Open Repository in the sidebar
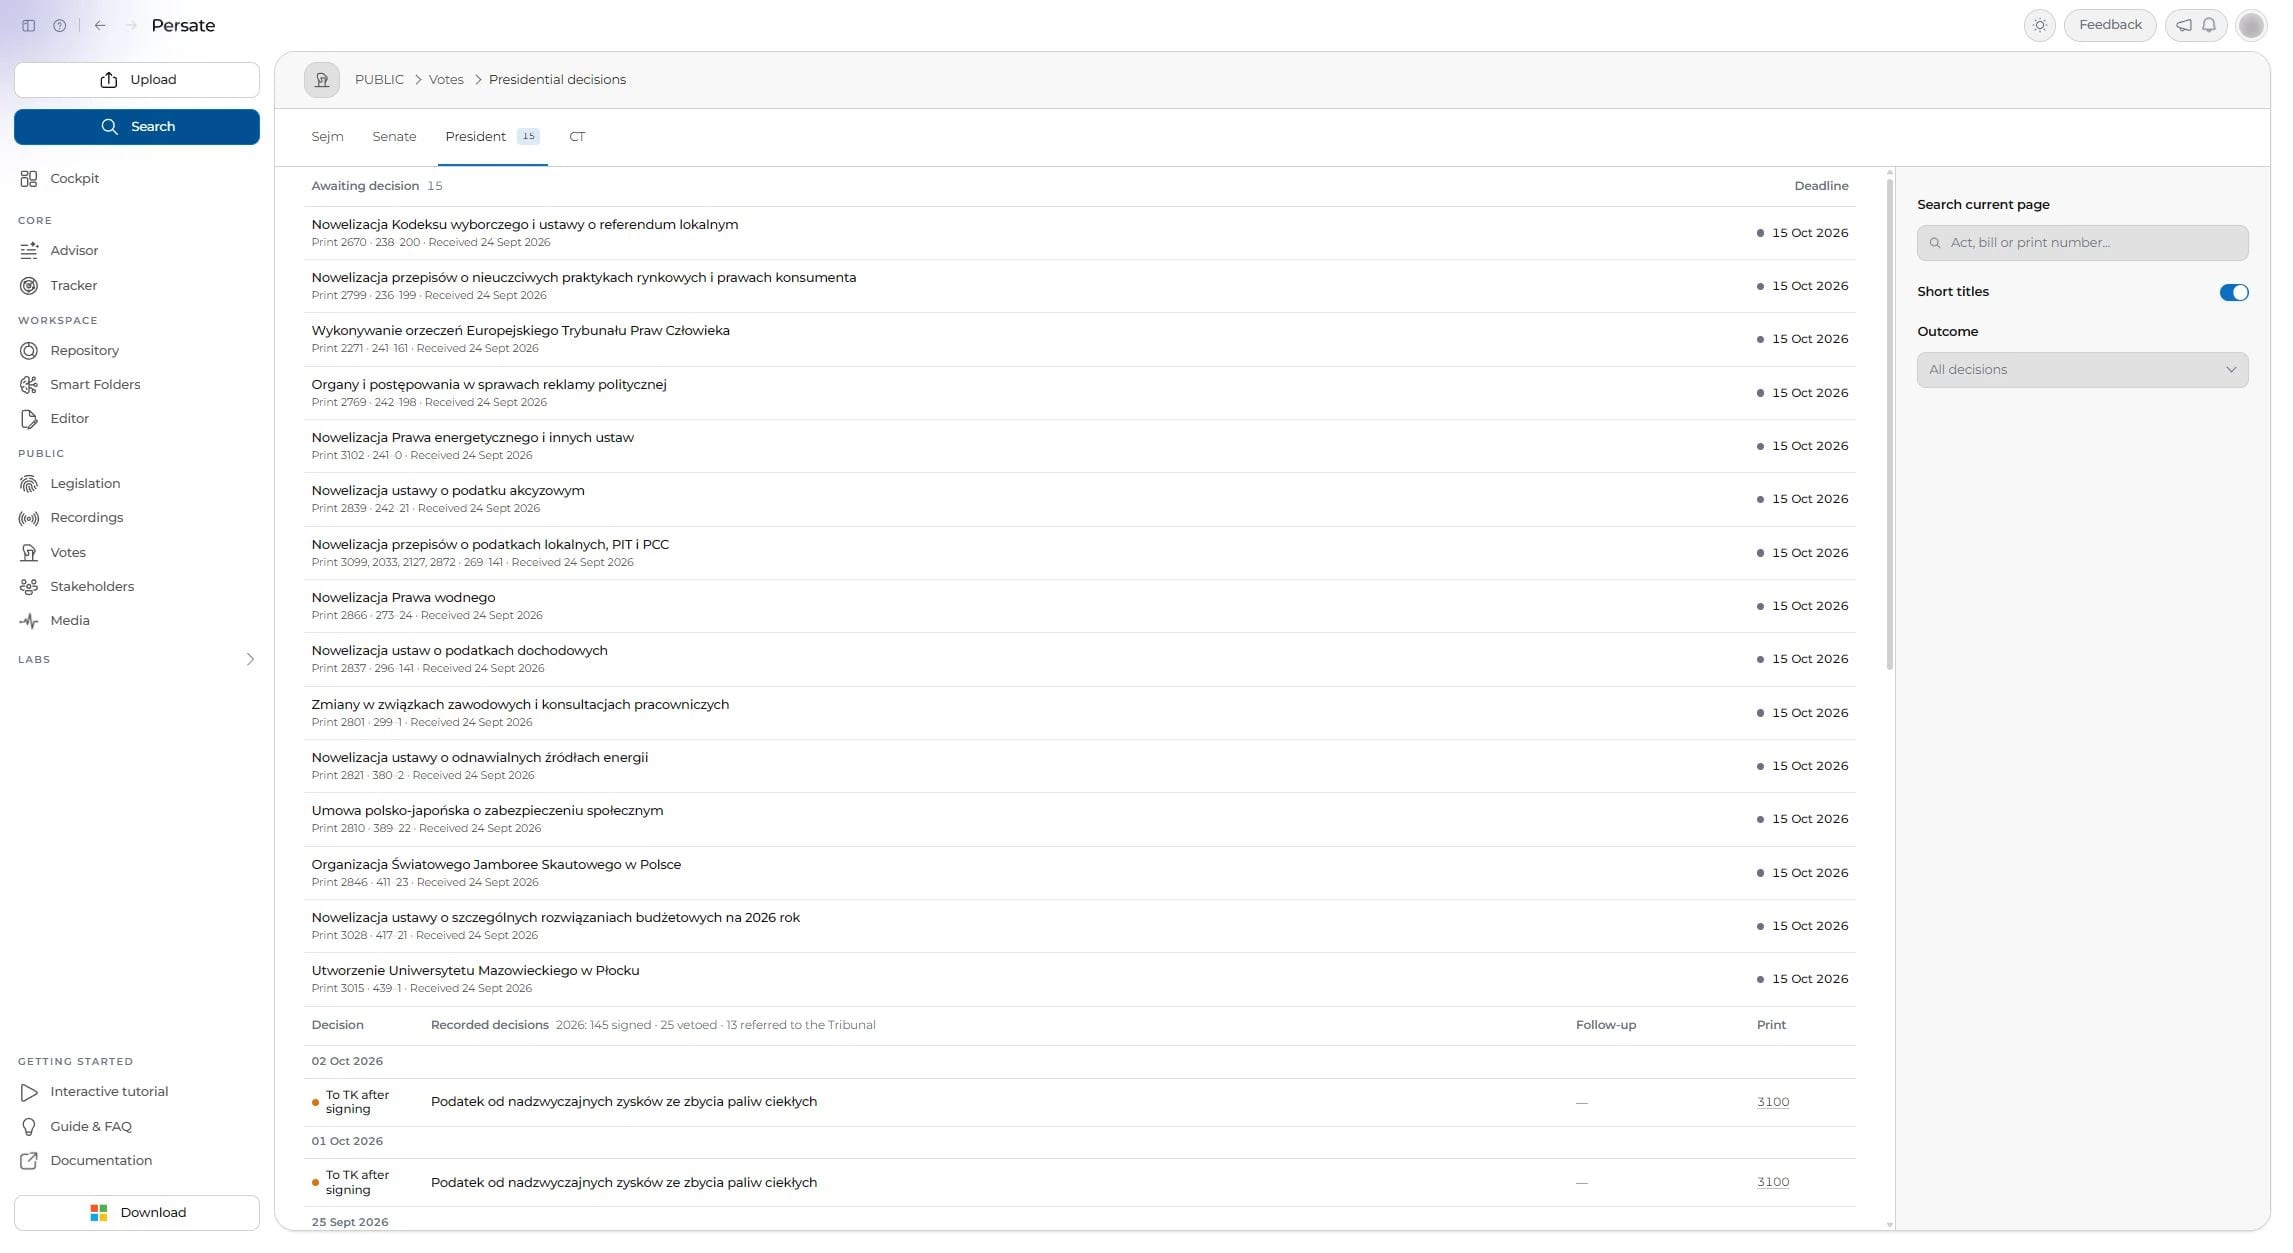Screen dimensions: 2293x1253 (137, 351)
